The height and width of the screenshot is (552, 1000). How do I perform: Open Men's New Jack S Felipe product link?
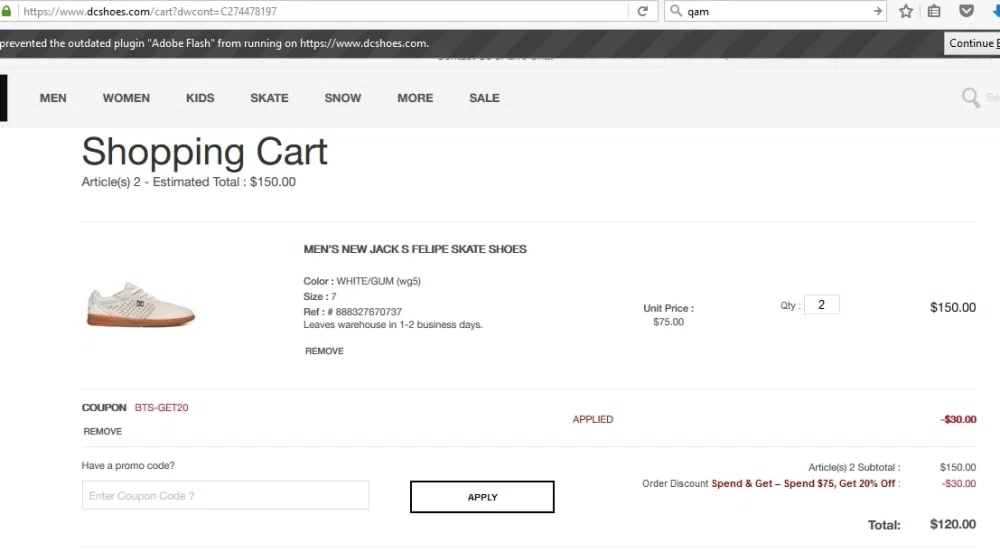click(x=415, y=249)
